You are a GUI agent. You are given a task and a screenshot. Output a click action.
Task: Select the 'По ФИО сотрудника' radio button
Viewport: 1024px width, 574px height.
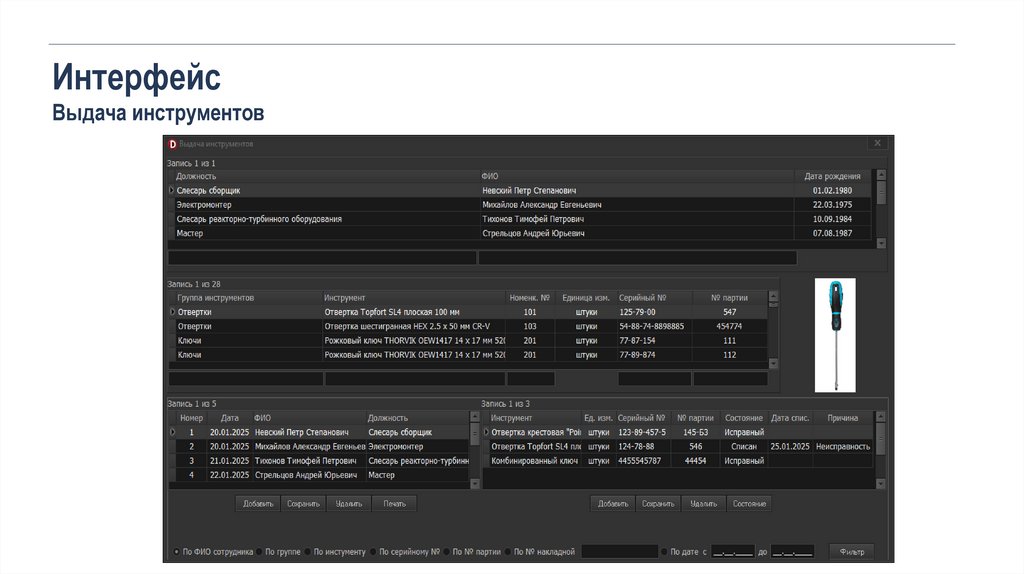tap(176, 551)
